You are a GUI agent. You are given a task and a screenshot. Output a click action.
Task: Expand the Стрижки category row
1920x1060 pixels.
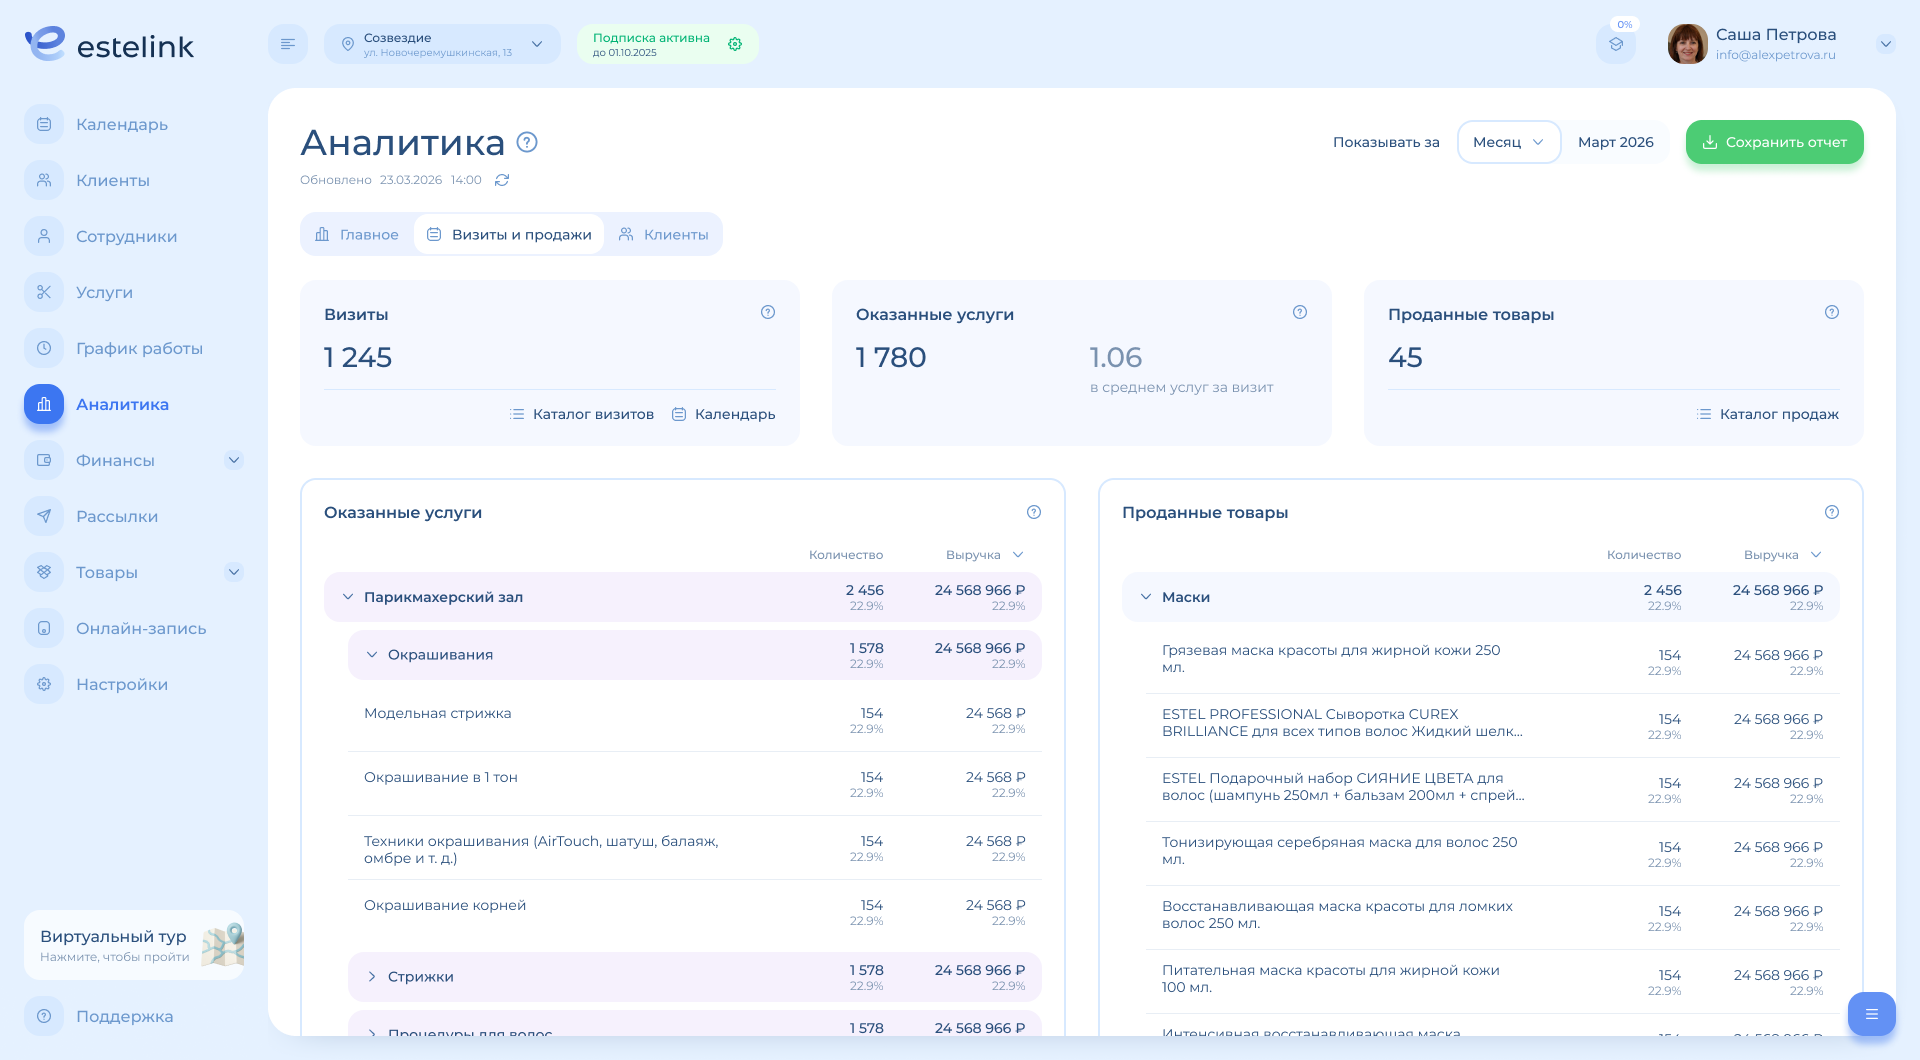[x=372, y=977]
